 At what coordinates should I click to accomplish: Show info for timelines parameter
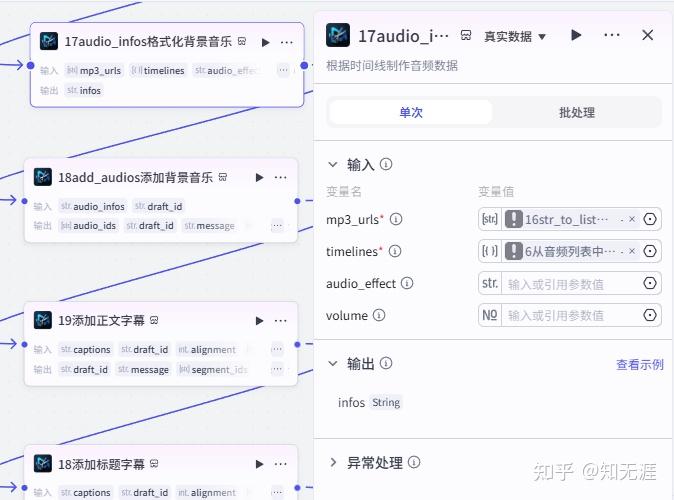click(x=395, y=251)
